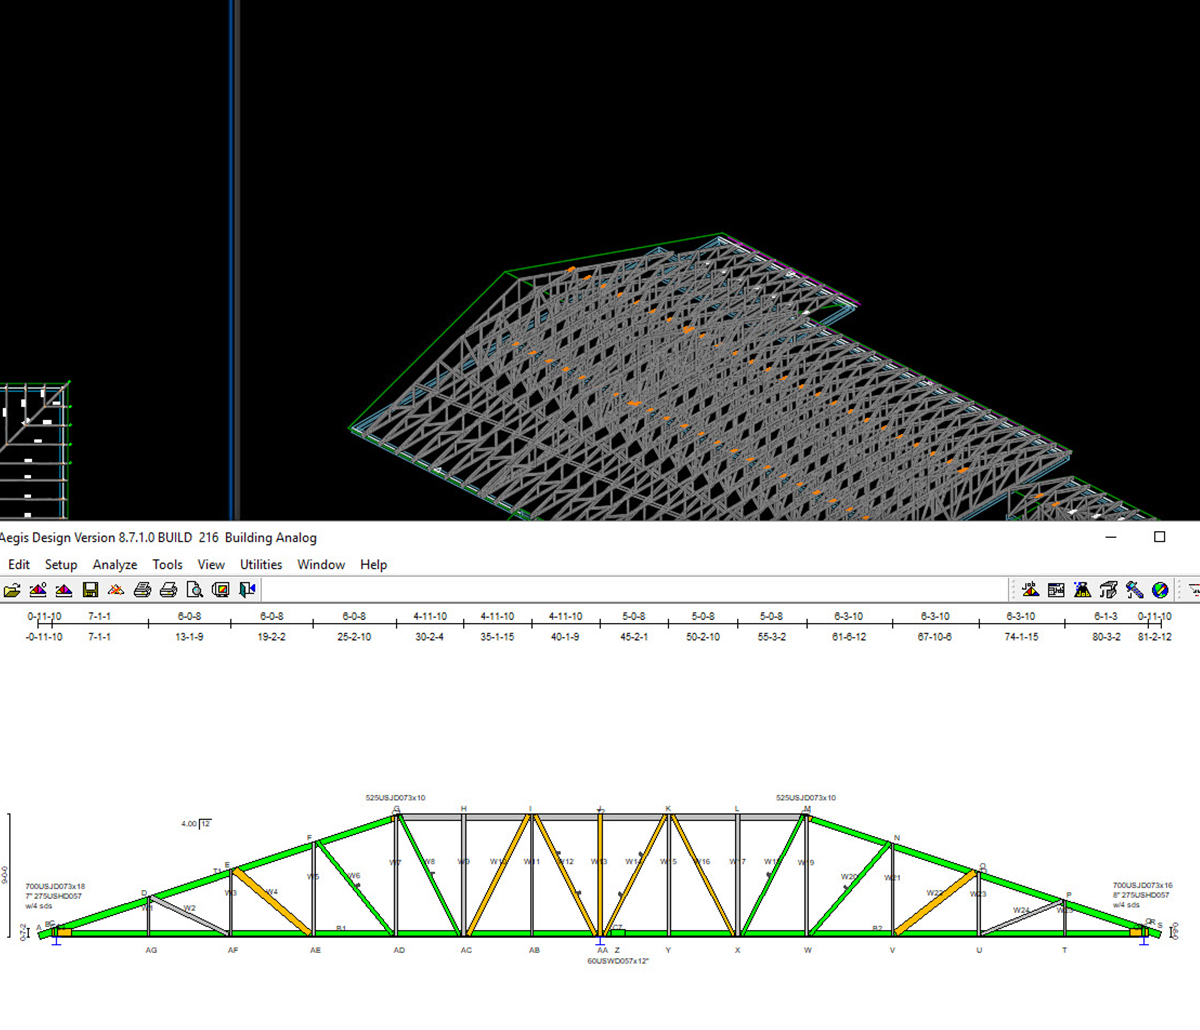The height and width of the screenshot is (1030, 1200).
Task: Exit via the door icon
Action: point(246,589)
